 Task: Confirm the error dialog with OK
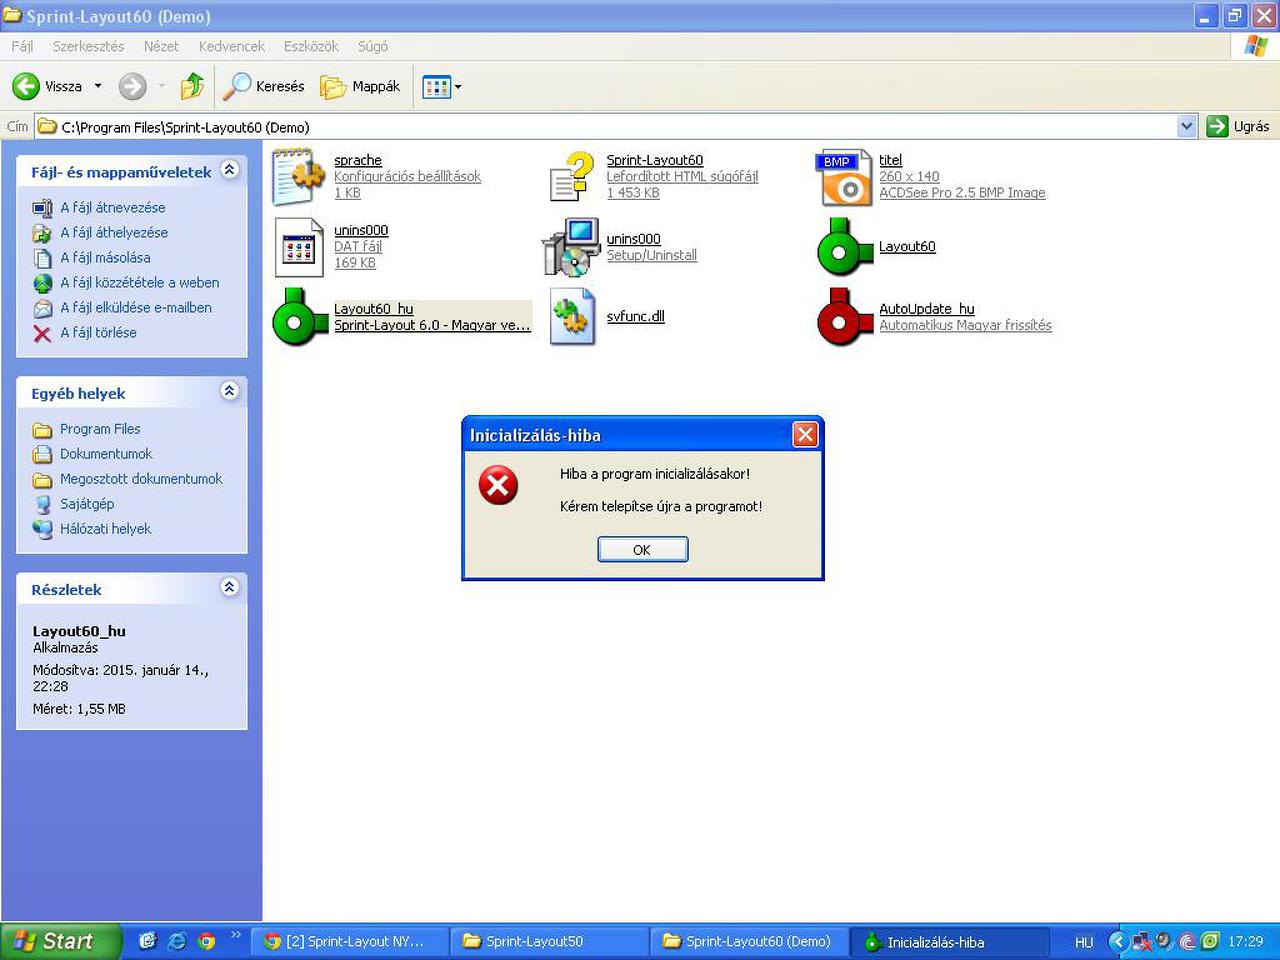click(x=642, y=550)
